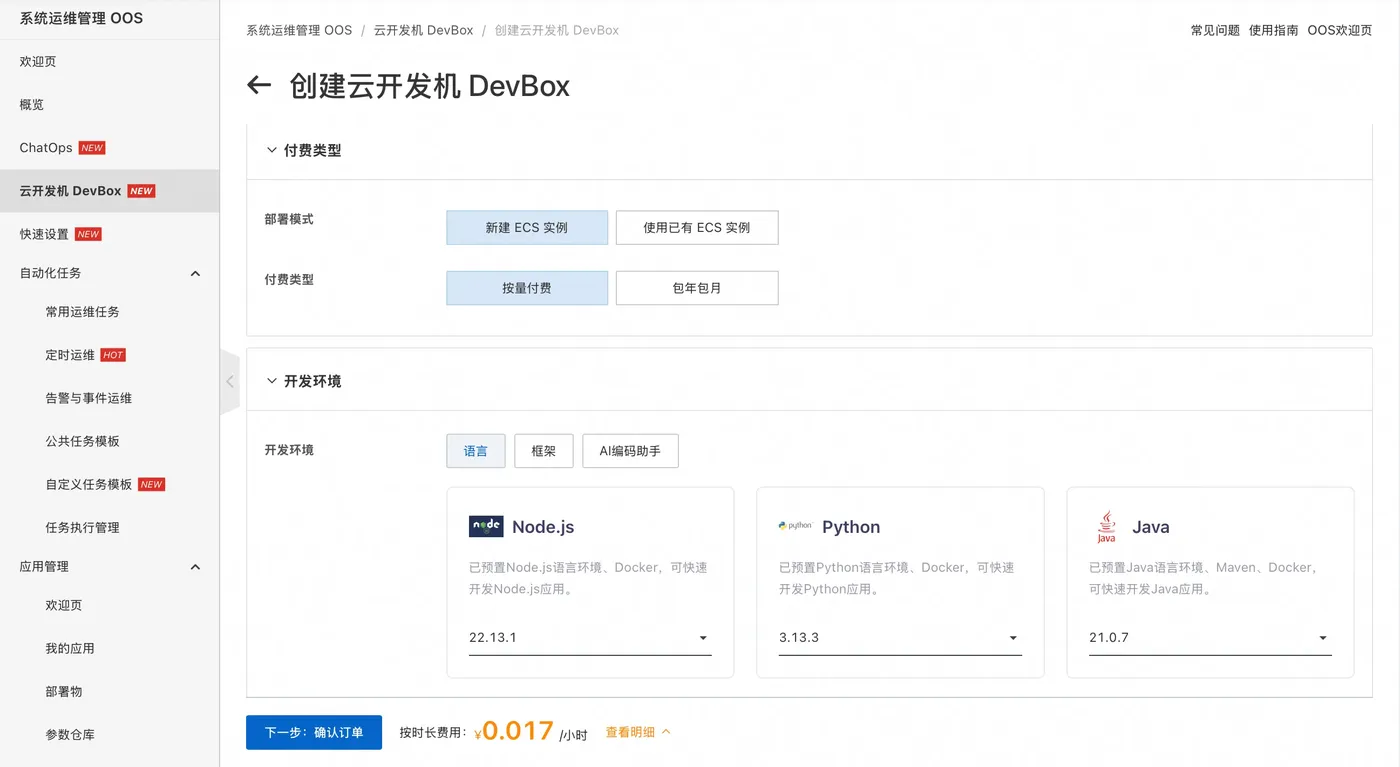Open 使用指南 link
This screenshot has width=1400, height=767.
(x=1273, y=30)
